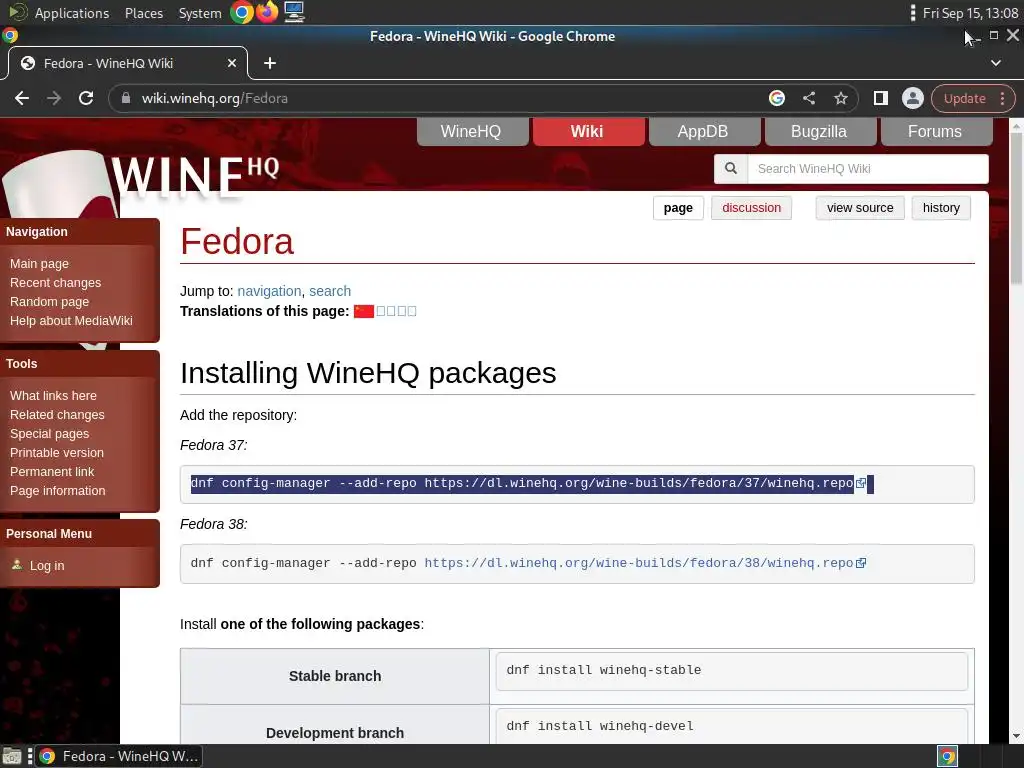
Task: Open the page history tab
Action: click(x=940, y=208)
